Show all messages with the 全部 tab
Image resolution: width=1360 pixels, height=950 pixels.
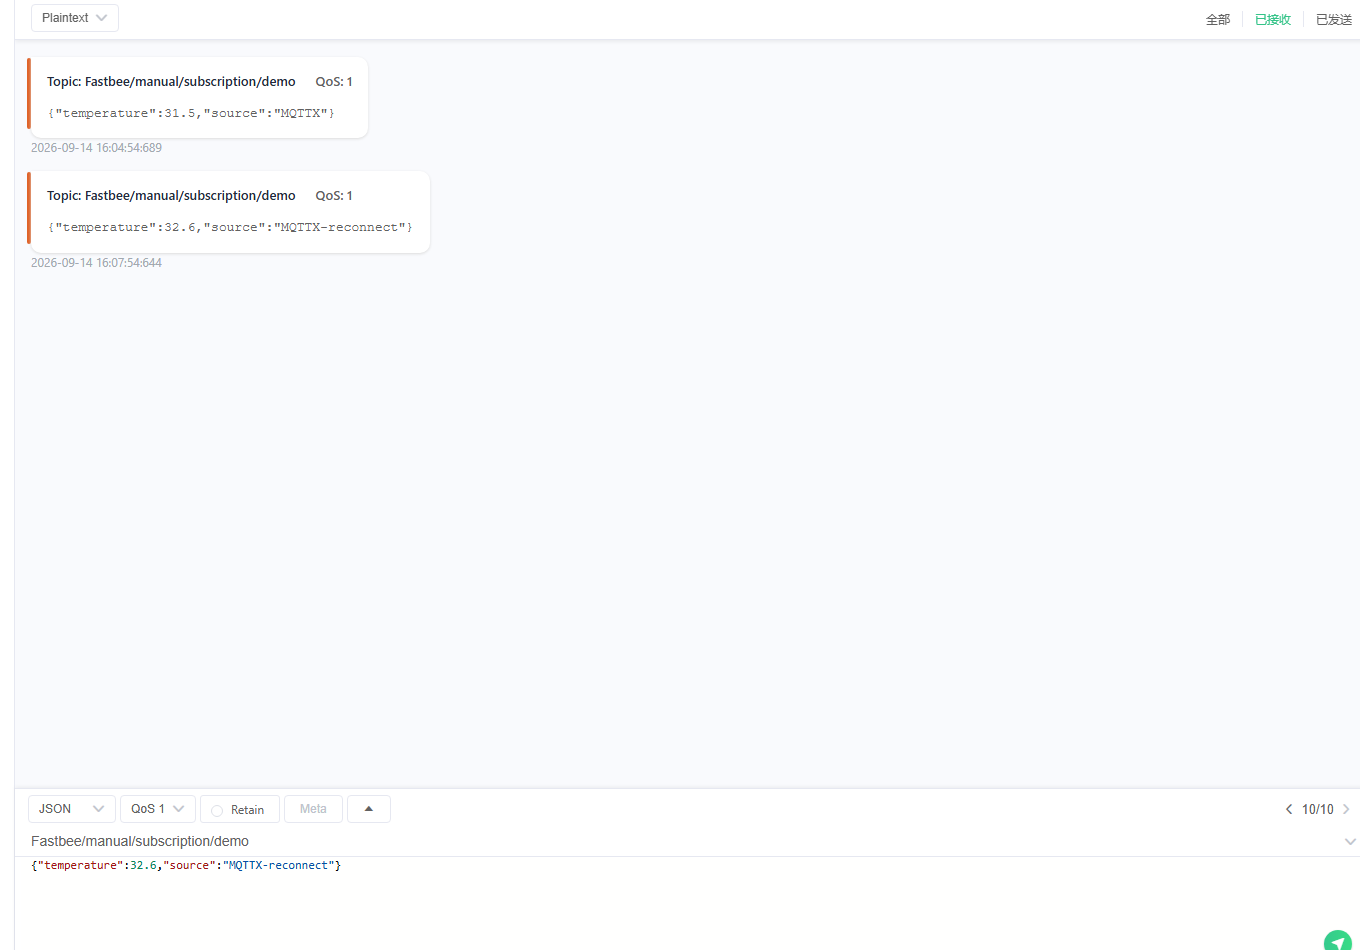[x=1218, y=19]
